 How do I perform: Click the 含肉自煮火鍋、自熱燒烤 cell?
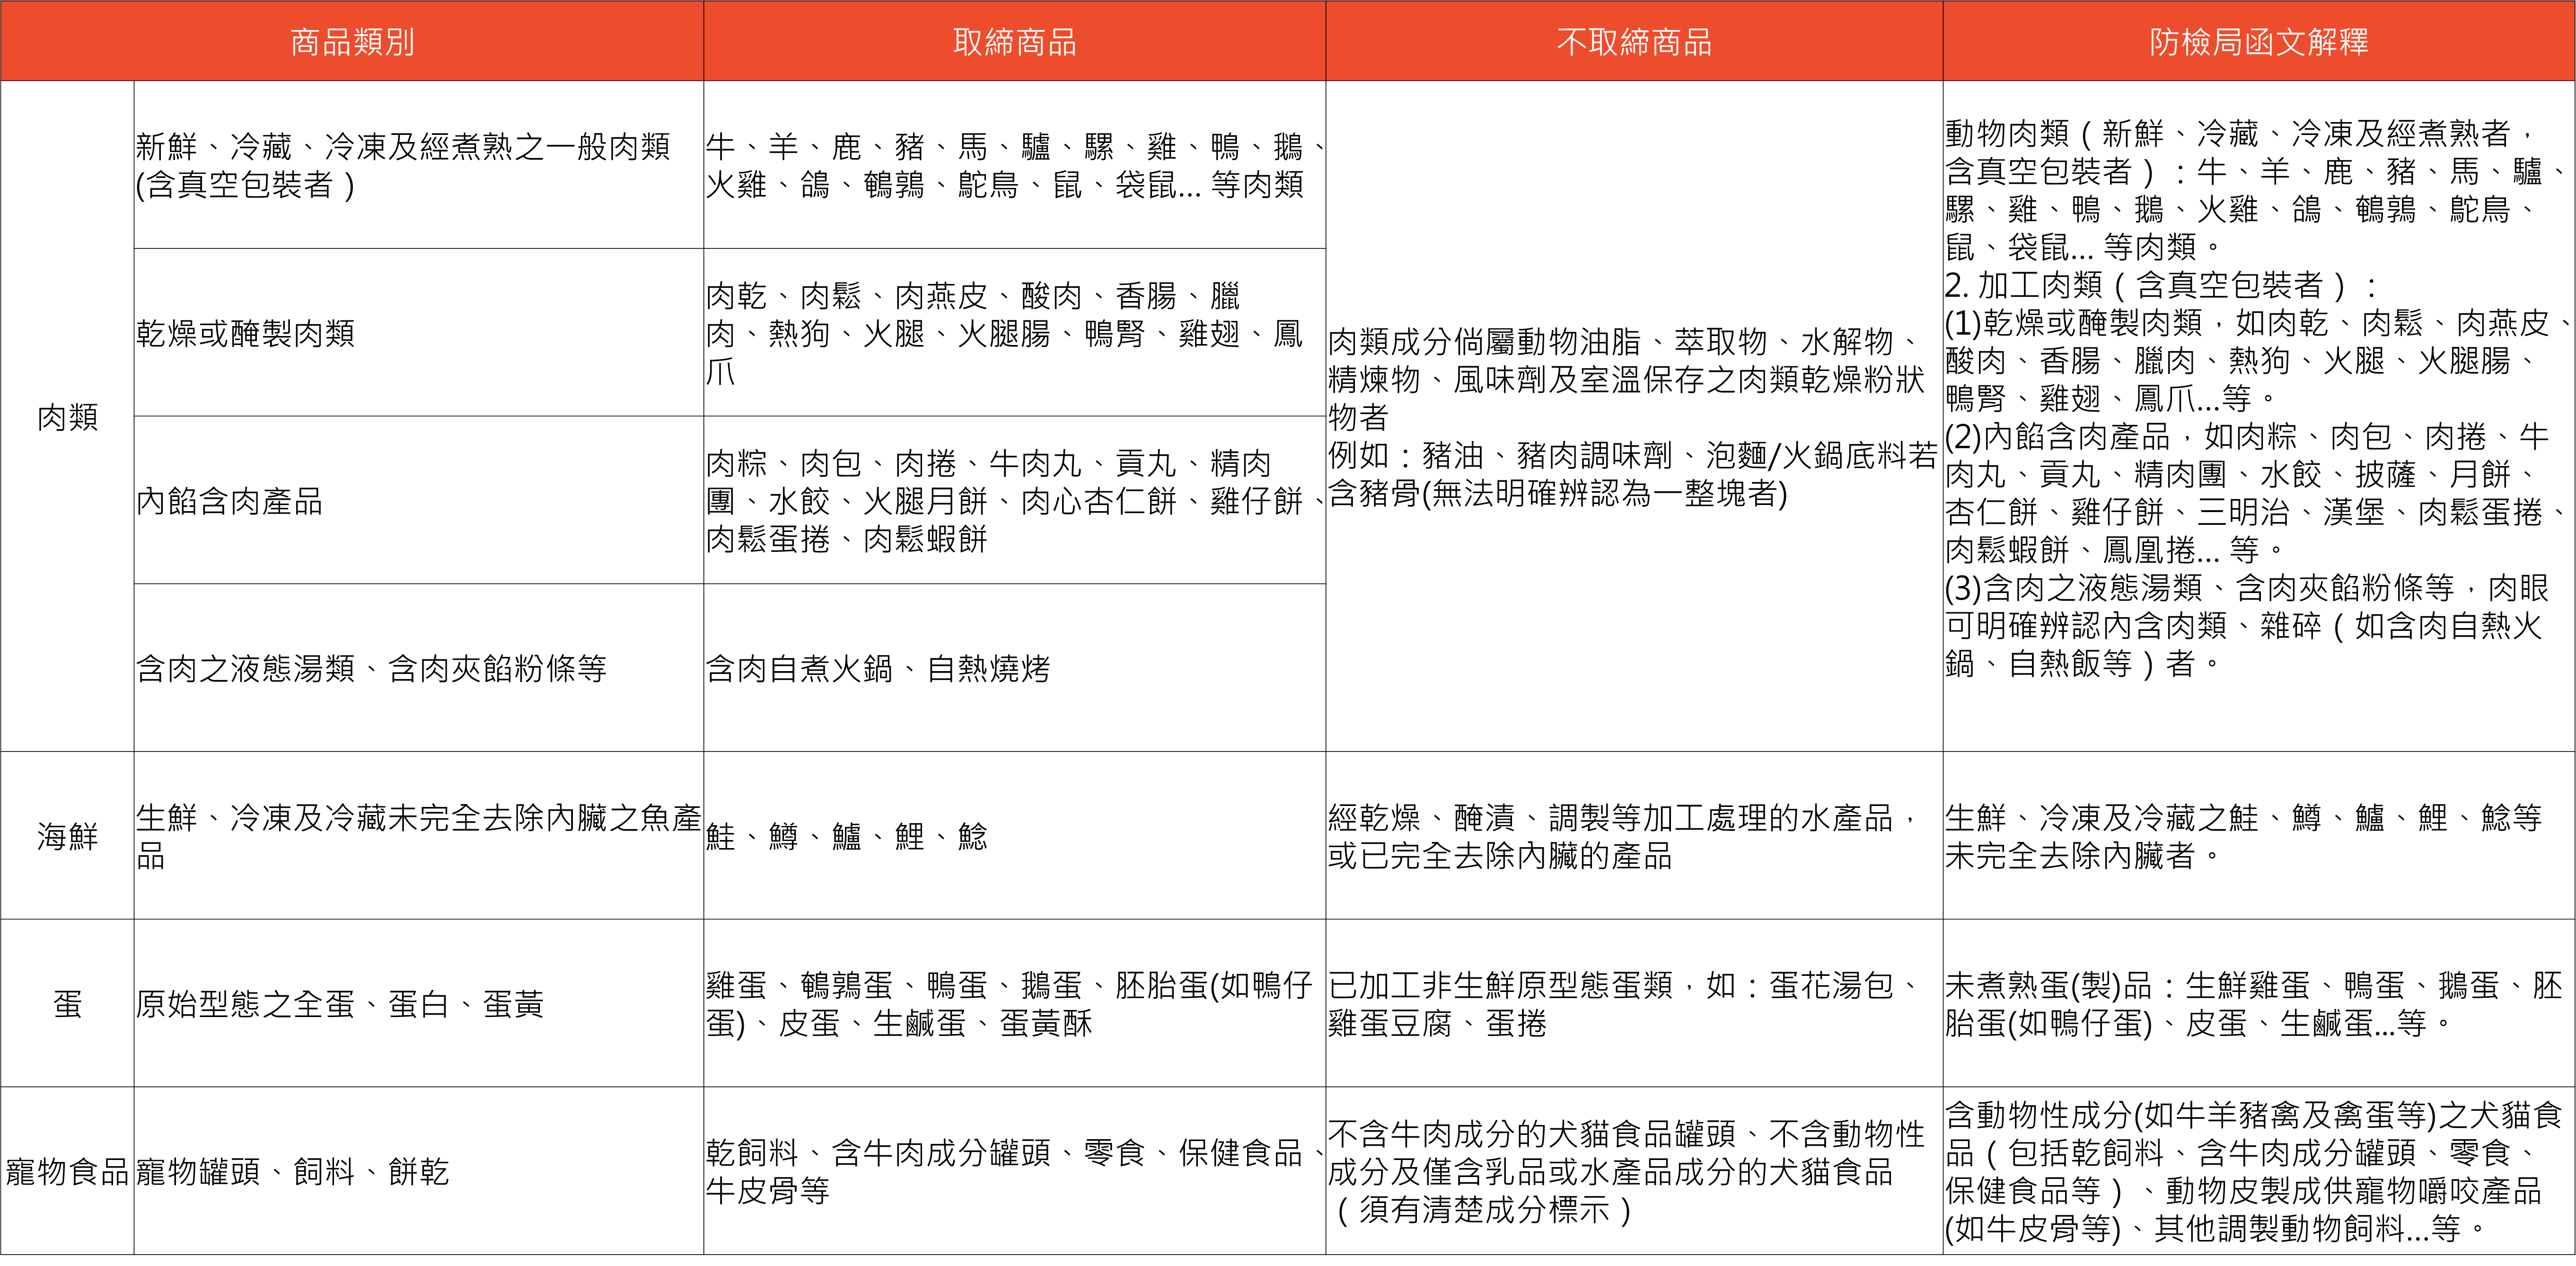(x=1015, y=668)
